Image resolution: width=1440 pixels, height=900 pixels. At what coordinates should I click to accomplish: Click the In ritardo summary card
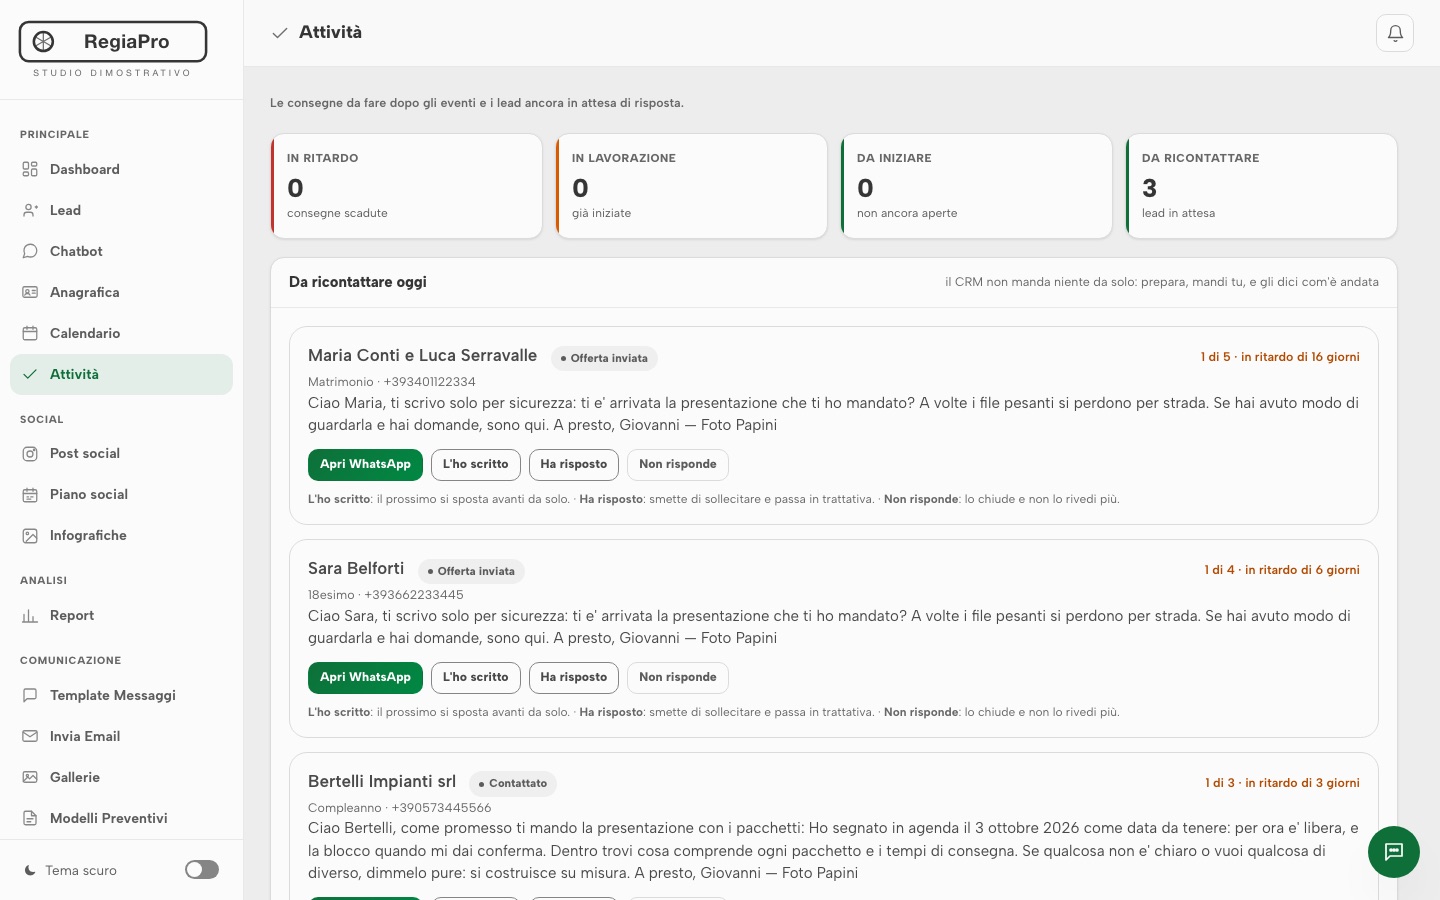406,186
